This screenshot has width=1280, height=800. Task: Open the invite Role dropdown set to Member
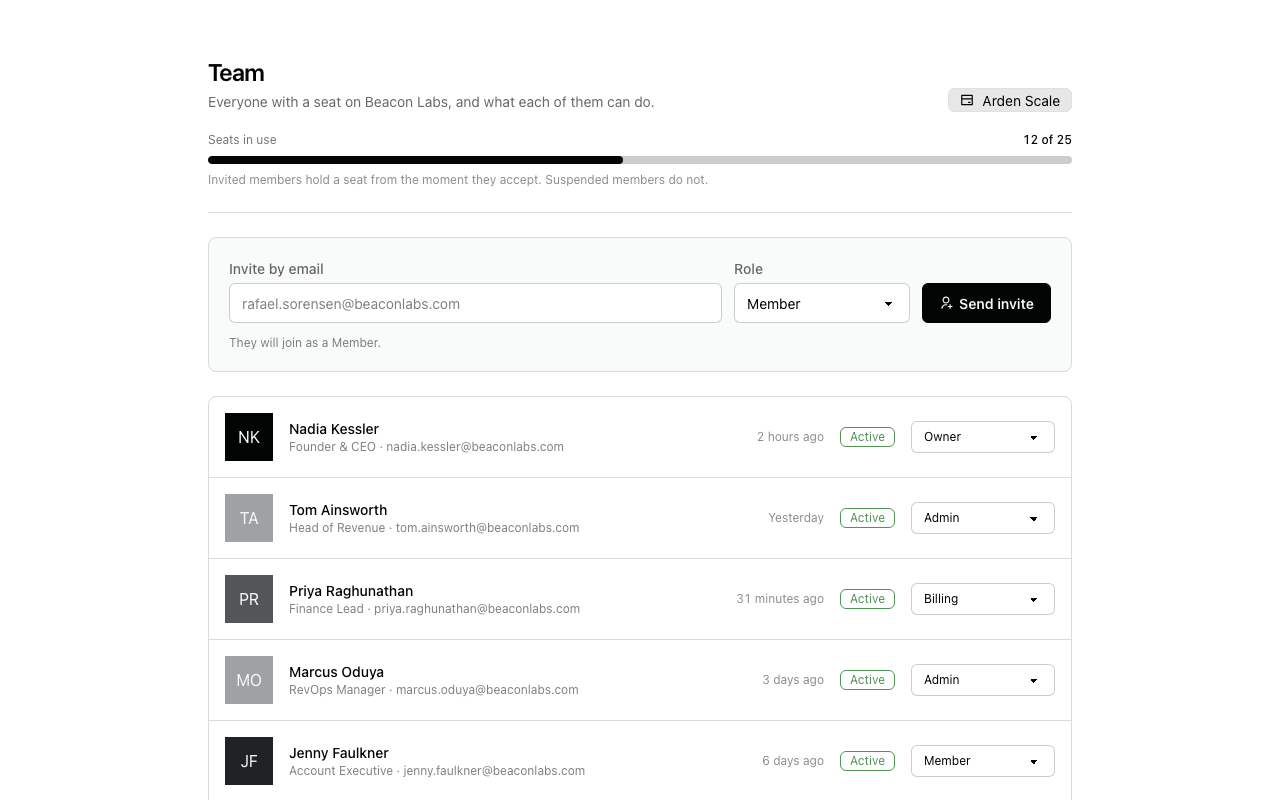[x=822, y=303]
